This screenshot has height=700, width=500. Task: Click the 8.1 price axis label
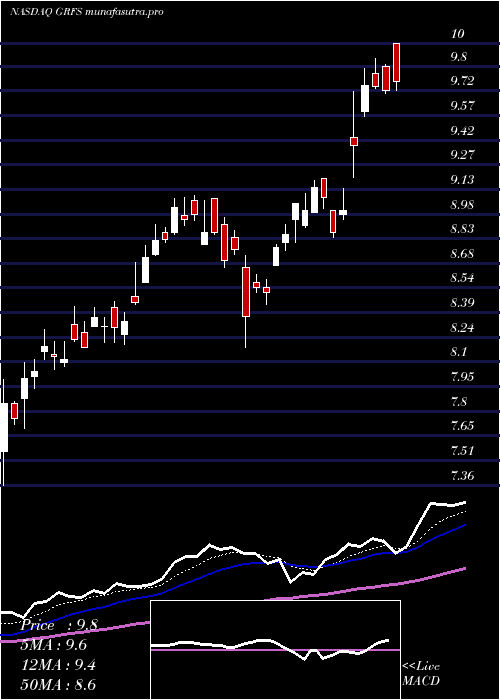pyautogui.click(x=459, y=352)
